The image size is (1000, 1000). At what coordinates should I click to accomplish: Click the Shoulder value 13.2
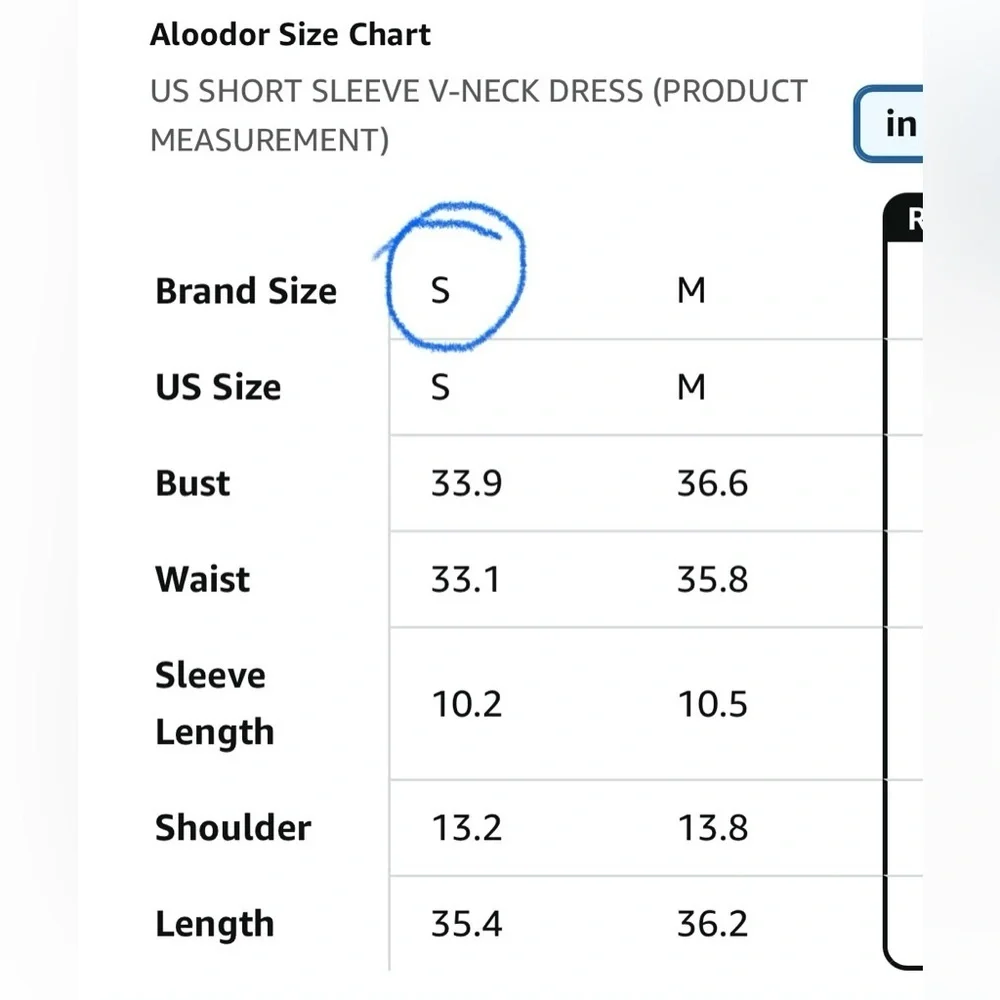[x=466, y=828]
